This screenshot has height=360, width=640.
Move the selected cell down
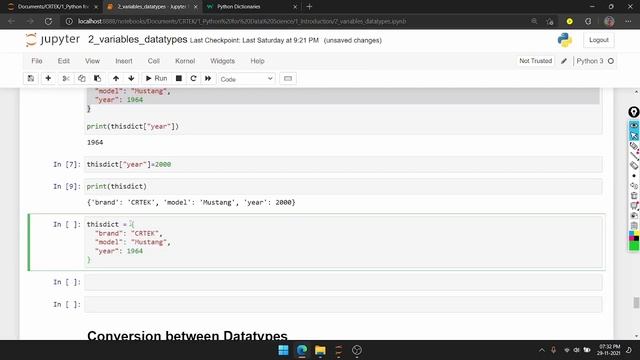click(x=131, y=78)
